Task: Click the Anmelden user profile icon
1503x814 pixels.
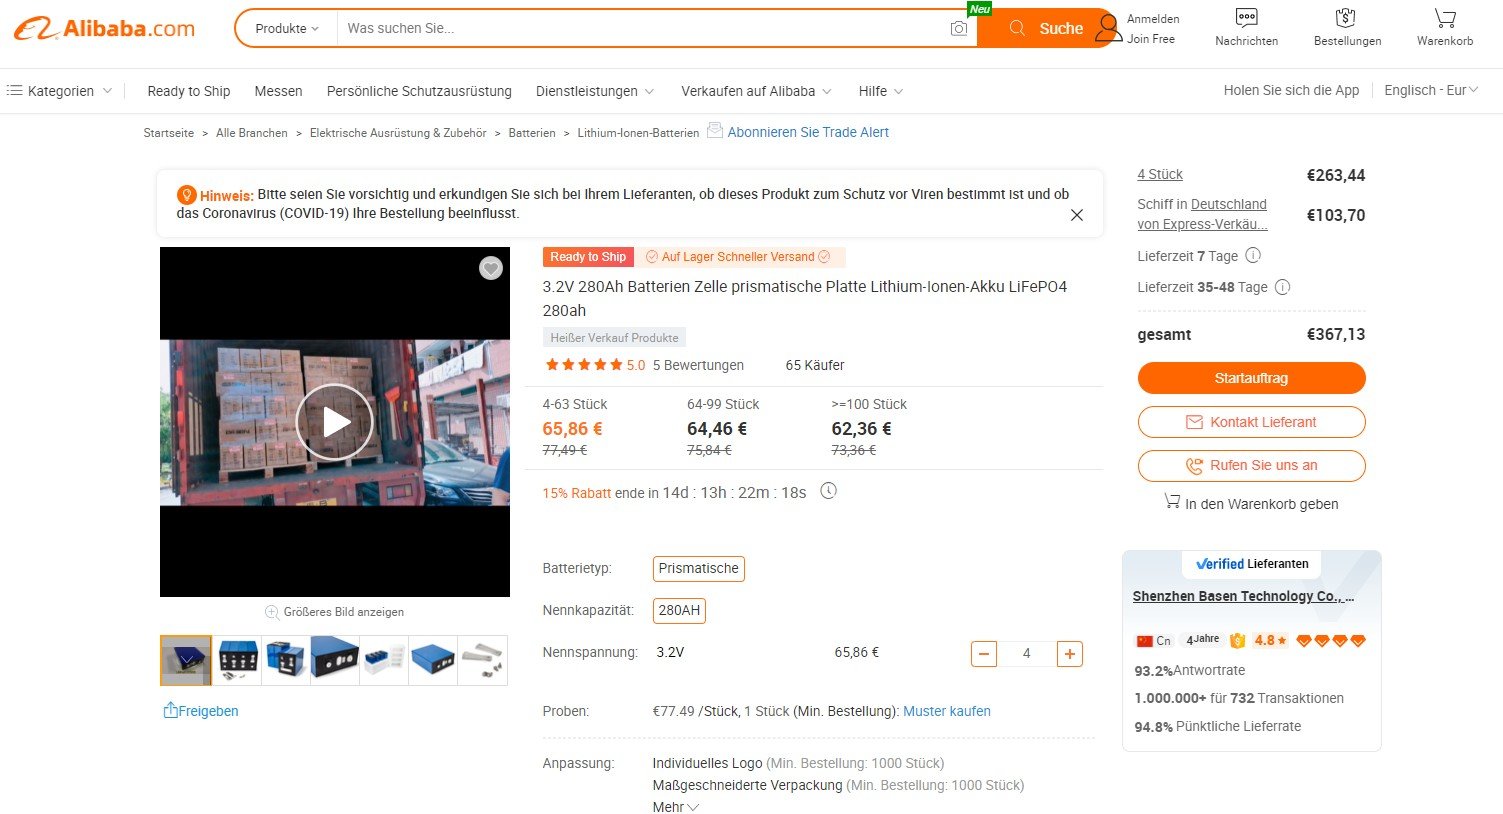Action: 1107,28
